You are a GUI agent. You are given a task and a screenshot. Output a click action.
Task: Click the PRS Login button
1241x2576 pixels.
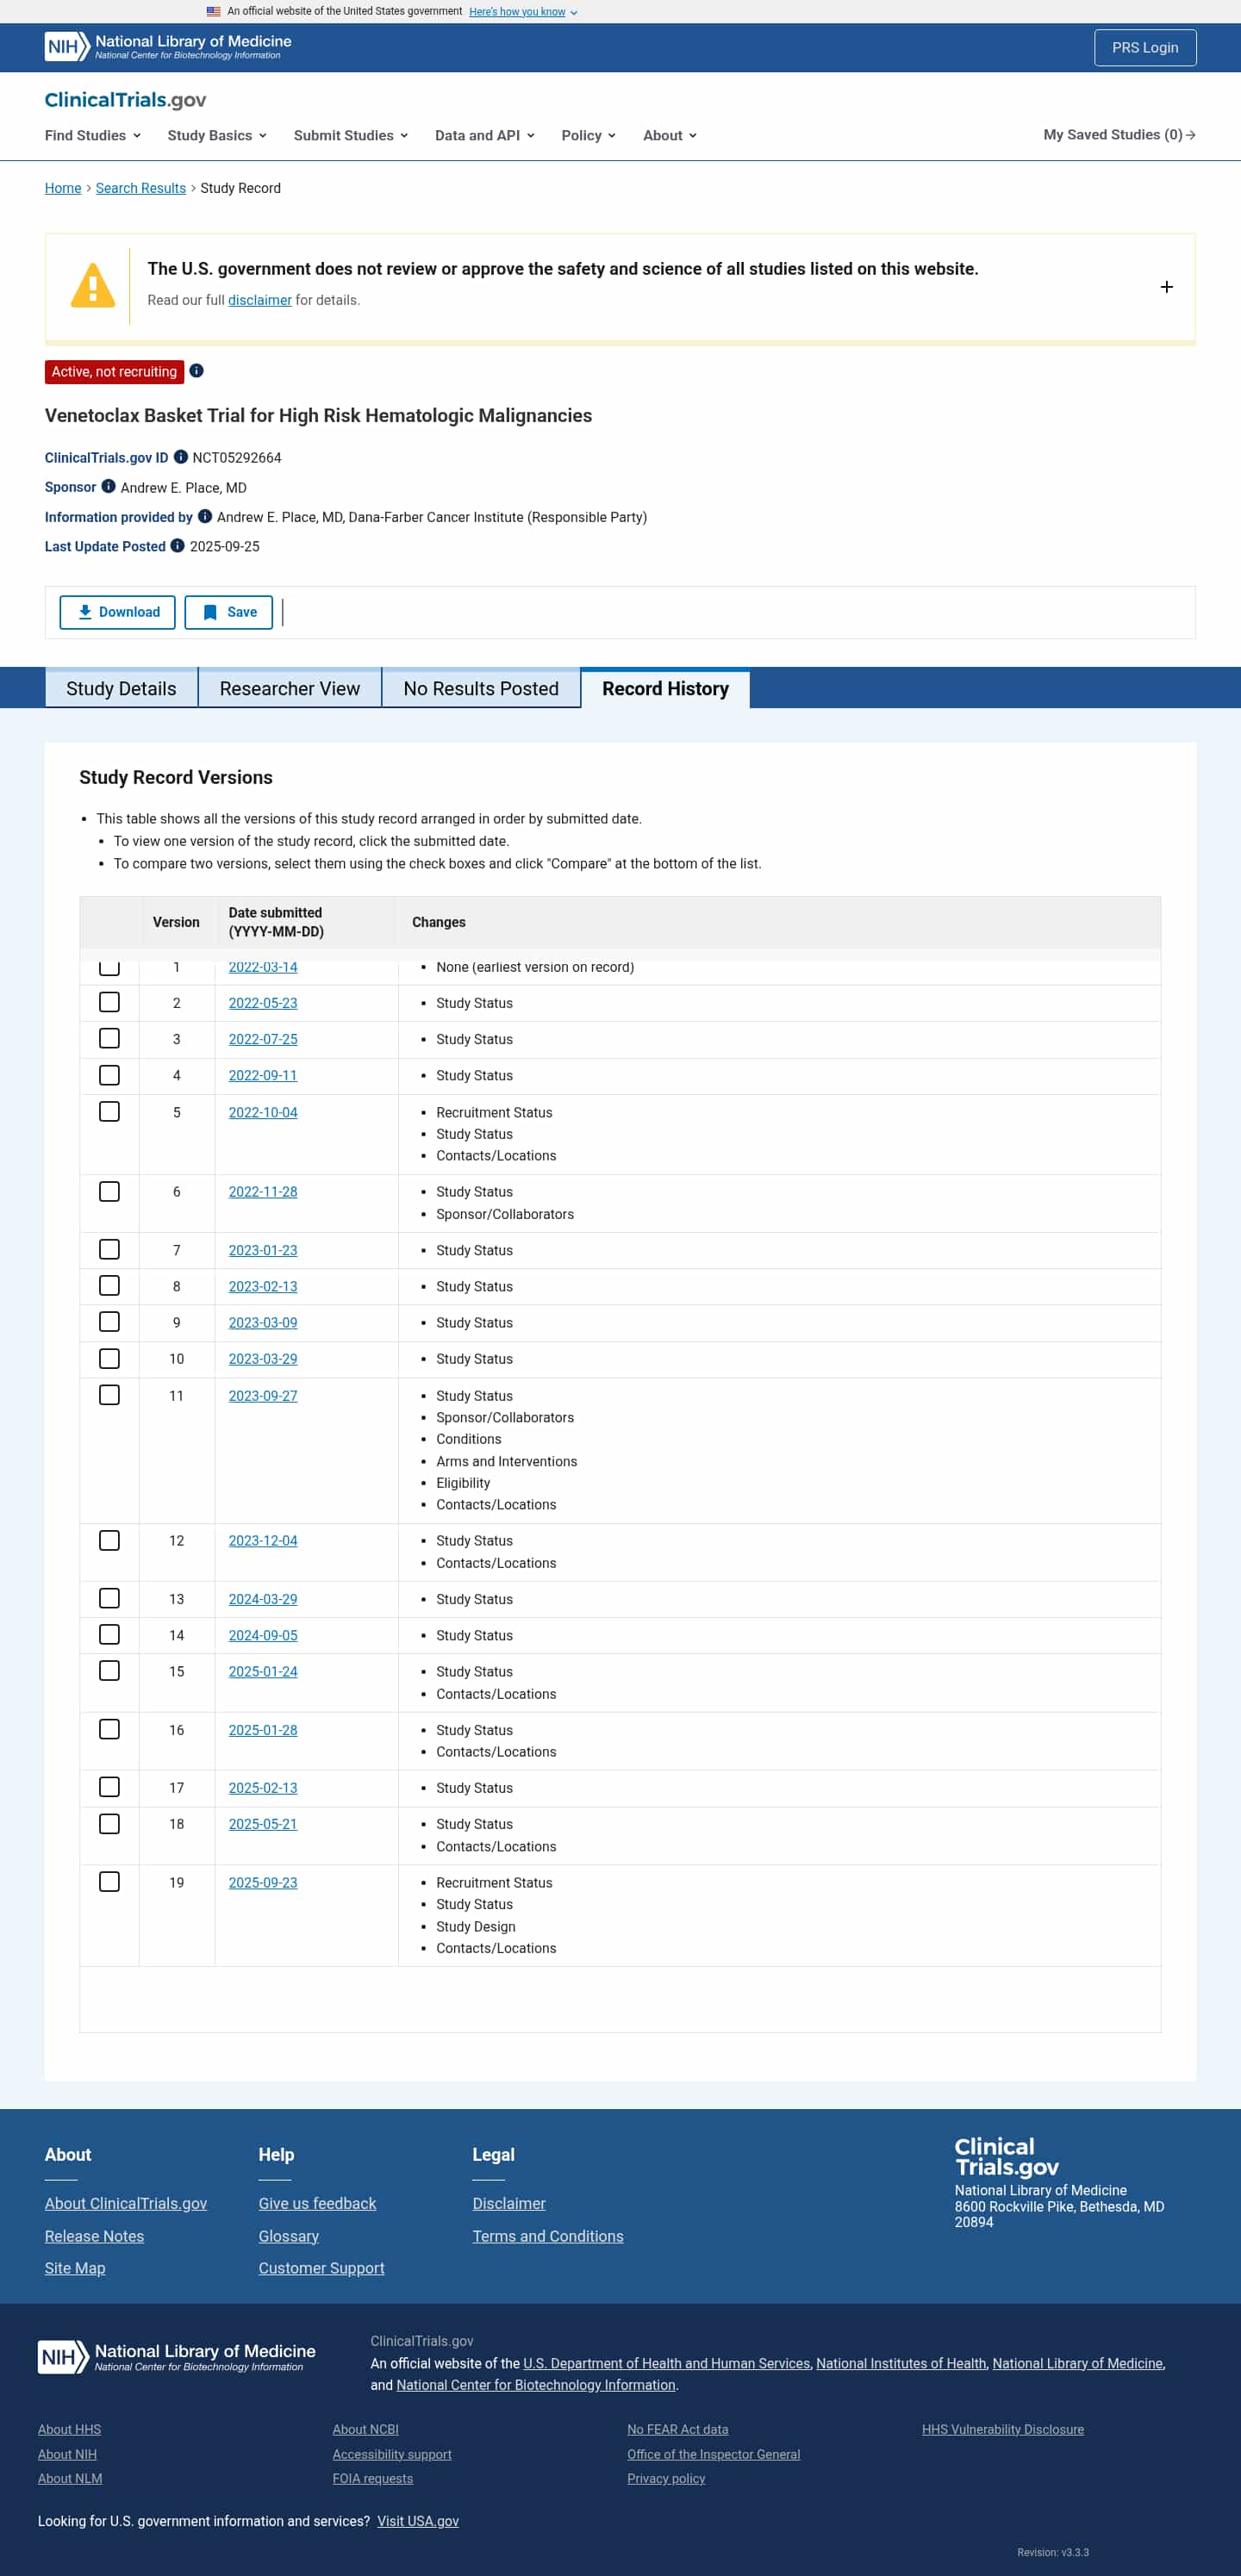point(1145,47)
